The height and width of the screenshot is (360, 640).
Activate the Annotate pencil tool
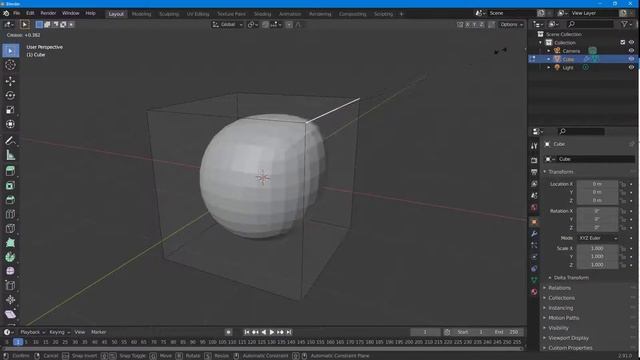pyautogui.click(x=10, y=140)
